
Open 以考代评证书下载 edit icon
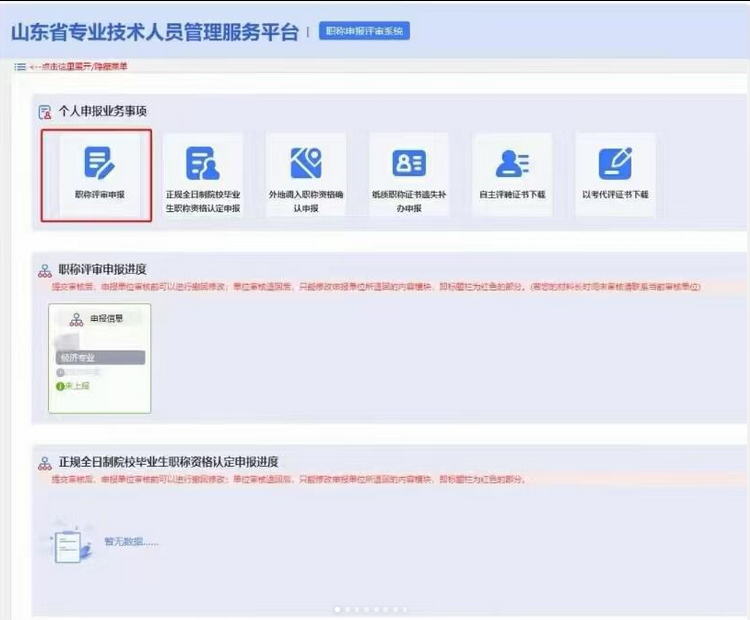(615, 163)
